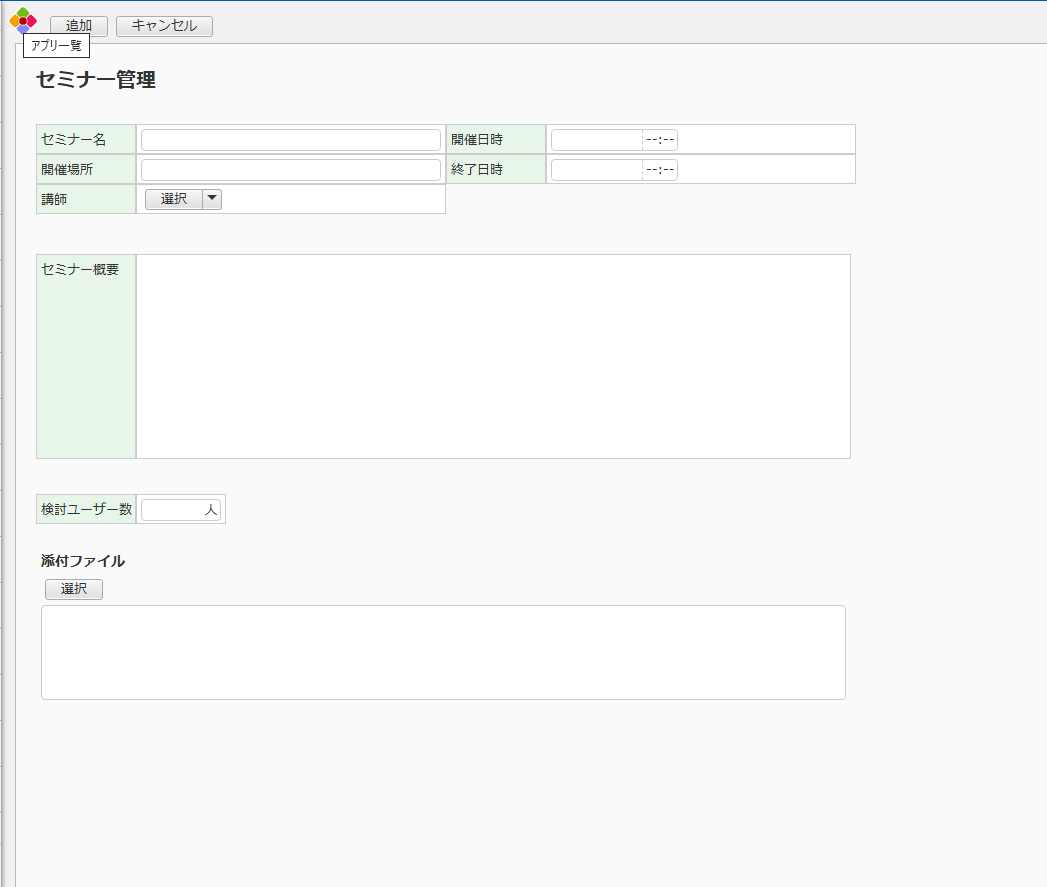Image resolution: width=1047 pixels, height=887 pixels.
Task: Select the 開催日時 date field
Action: coord(597,140)
